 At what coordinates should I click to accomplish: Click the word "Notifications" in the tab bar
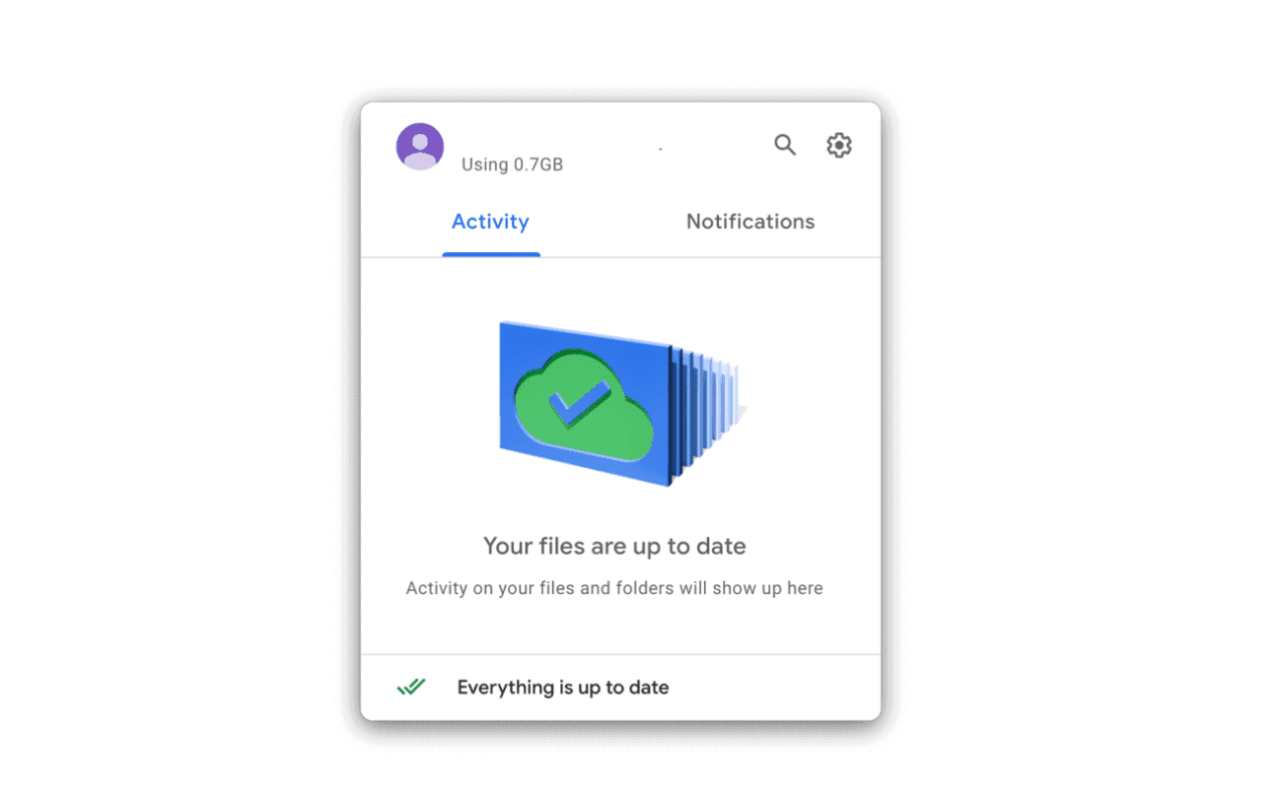pos(751,222)
